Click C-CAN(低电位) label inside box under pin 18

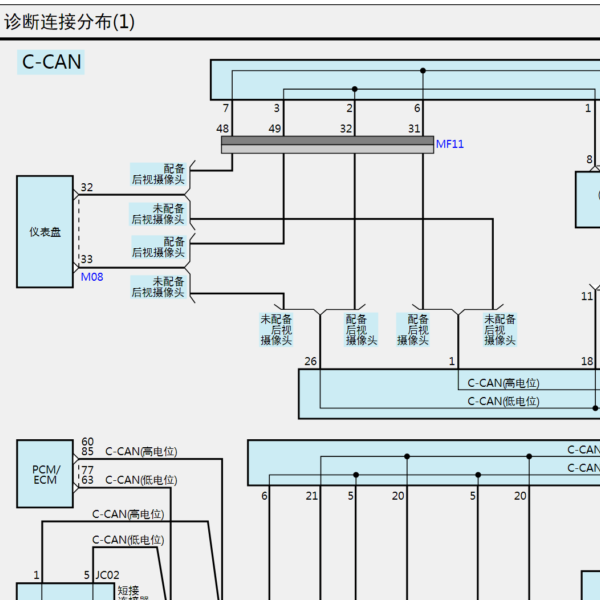click(x=504, y=401)
